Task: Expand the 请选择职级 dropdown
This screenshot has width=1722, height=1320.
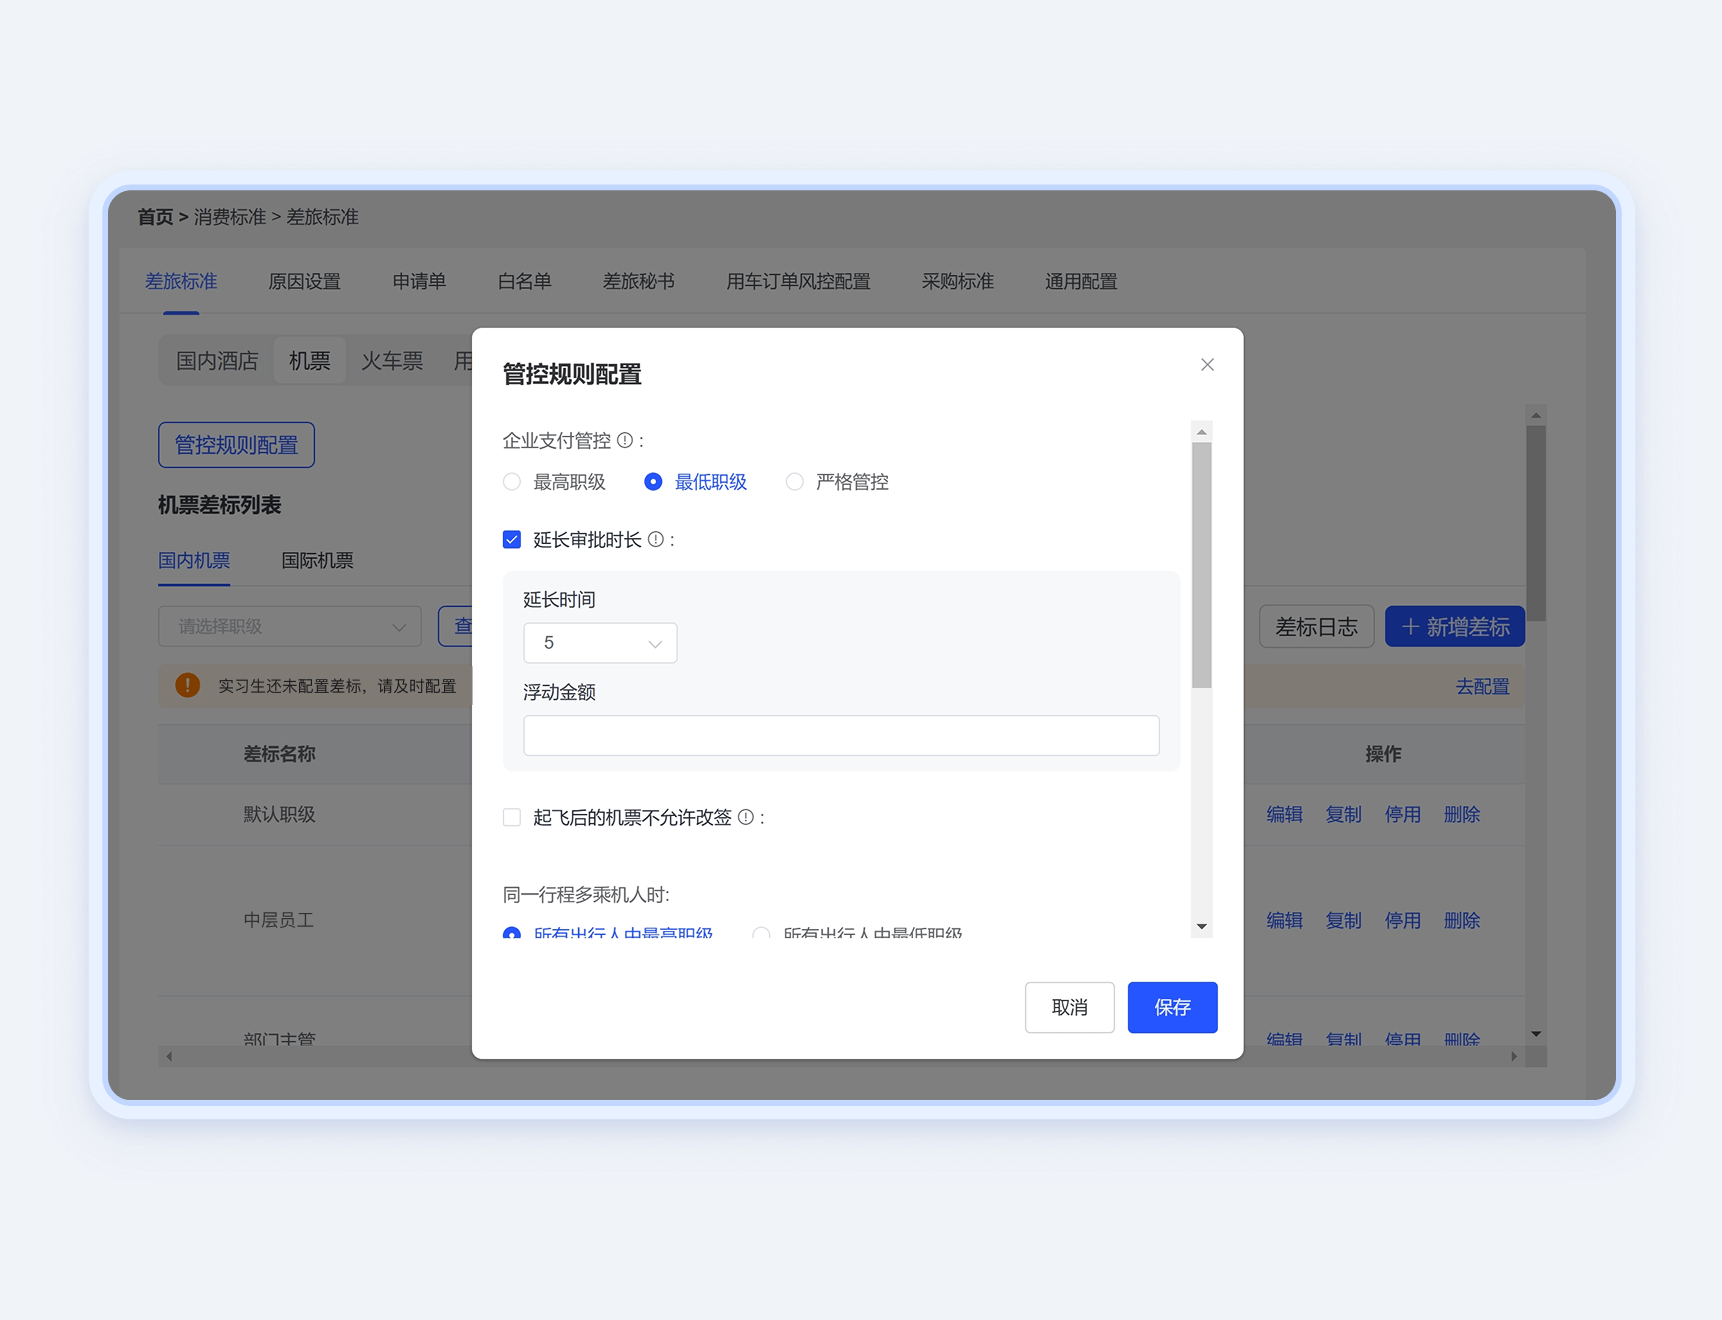Action: click(290, 627)
